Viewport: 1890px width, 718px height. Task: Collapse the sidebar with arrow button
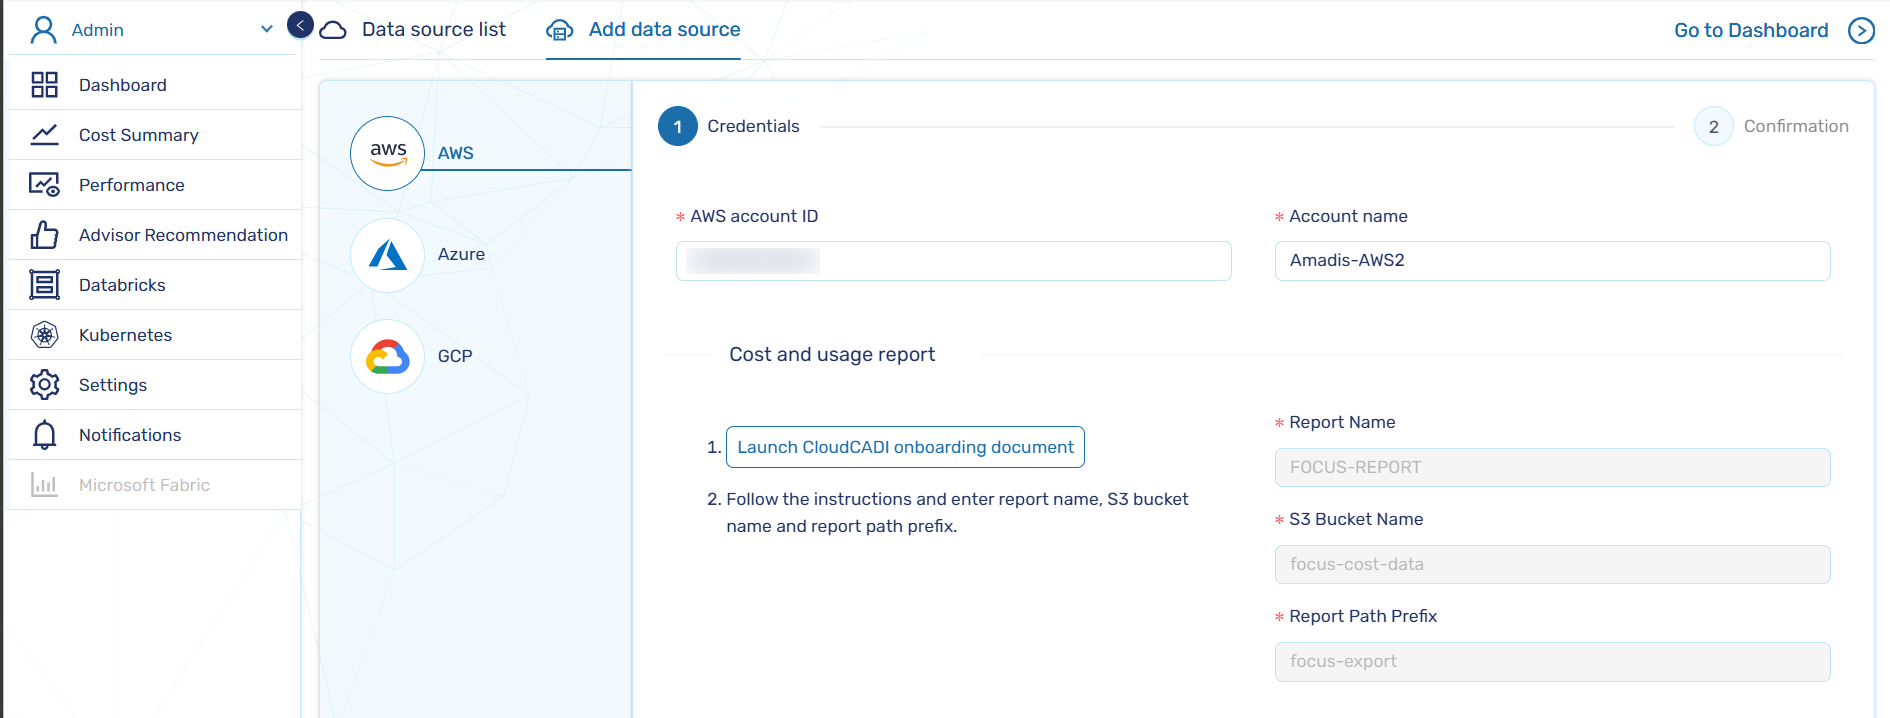300,25
